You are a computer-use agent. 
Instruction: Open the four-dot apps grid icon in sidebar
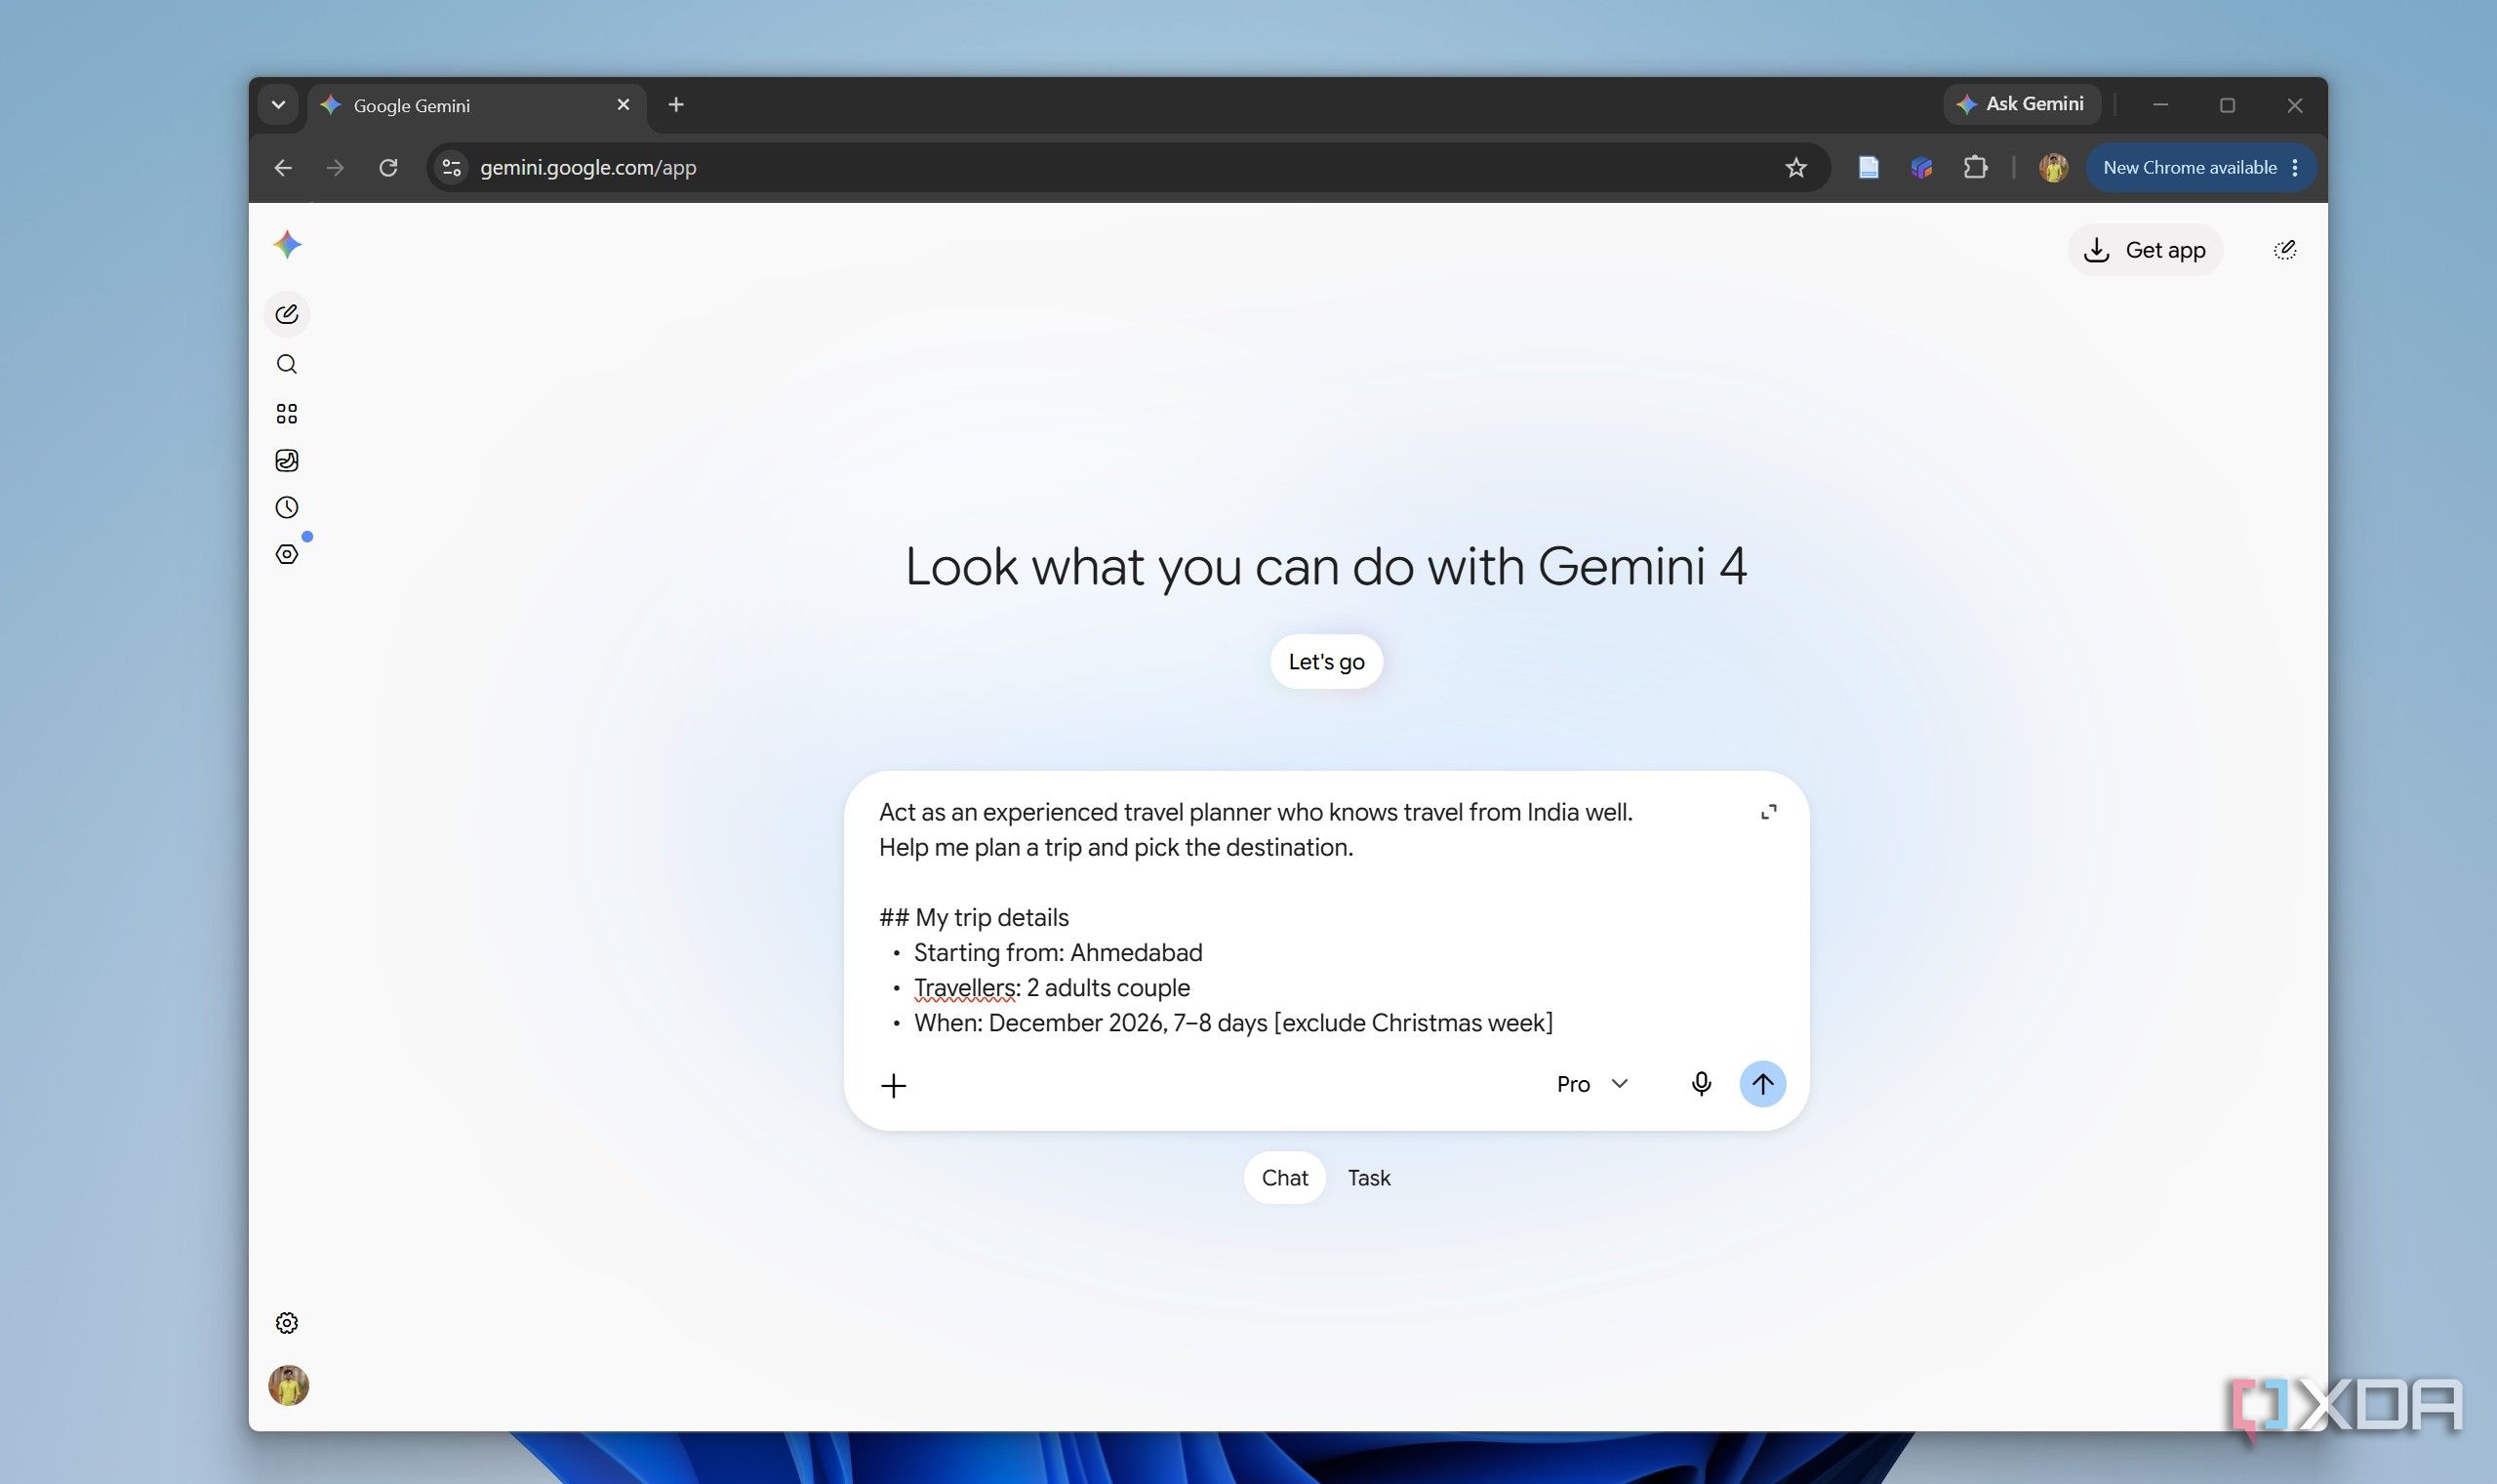287,413
